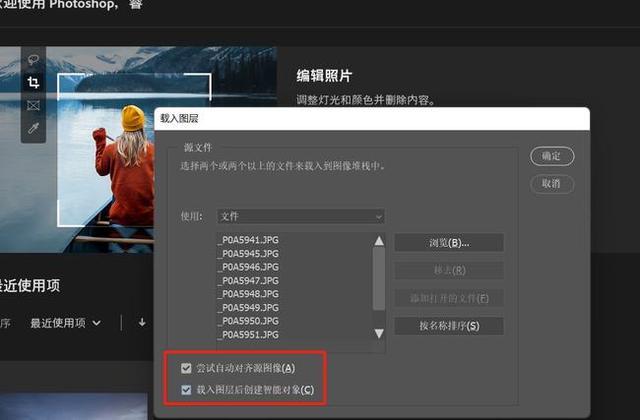Select _P0A5948.JPG in the file list
Image resolution: width=640 pixels, height=420 pixels.
click(249, 294)
